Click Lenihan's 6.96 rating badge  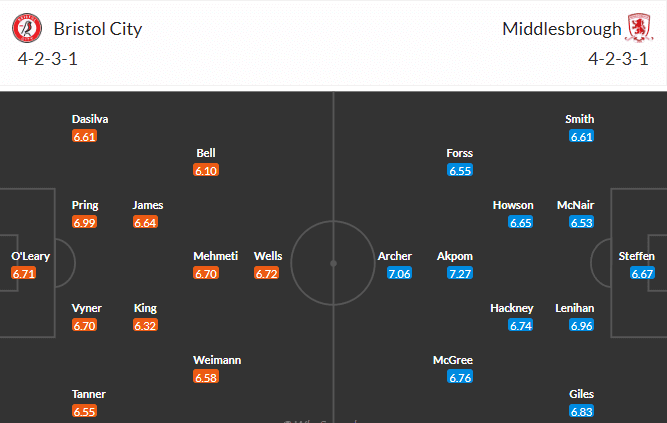[581, 326]
